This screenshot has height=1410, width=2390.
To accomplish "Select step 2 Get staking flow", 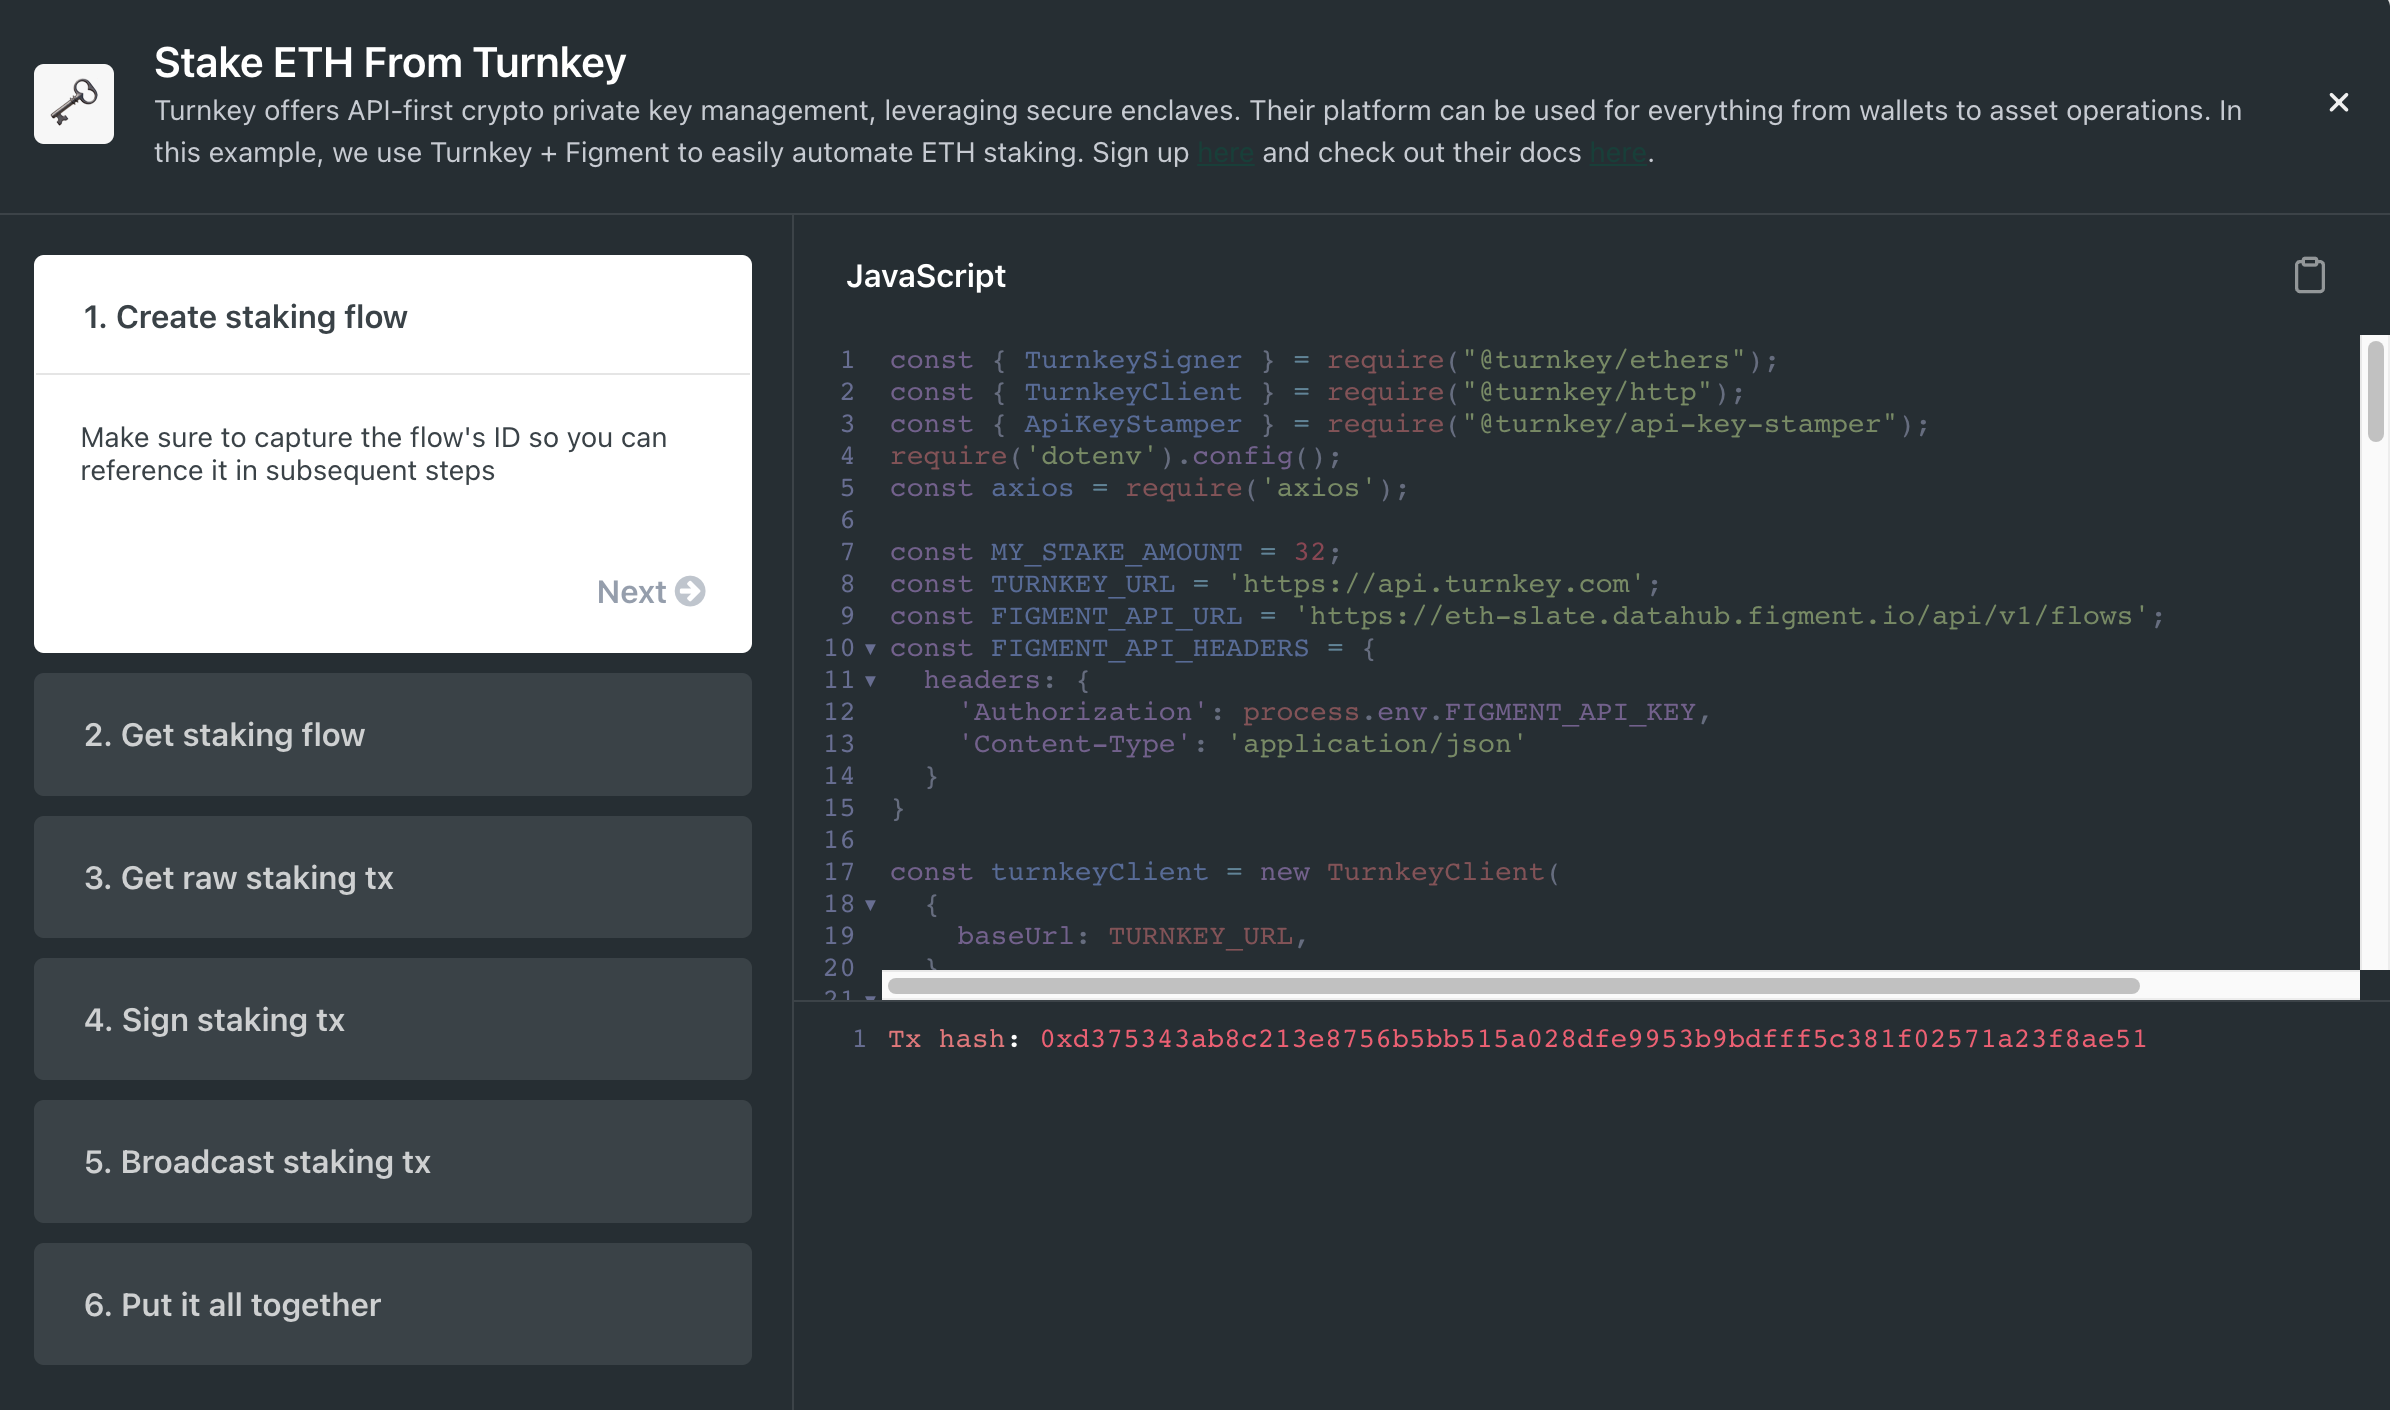I will click(393, 734).
